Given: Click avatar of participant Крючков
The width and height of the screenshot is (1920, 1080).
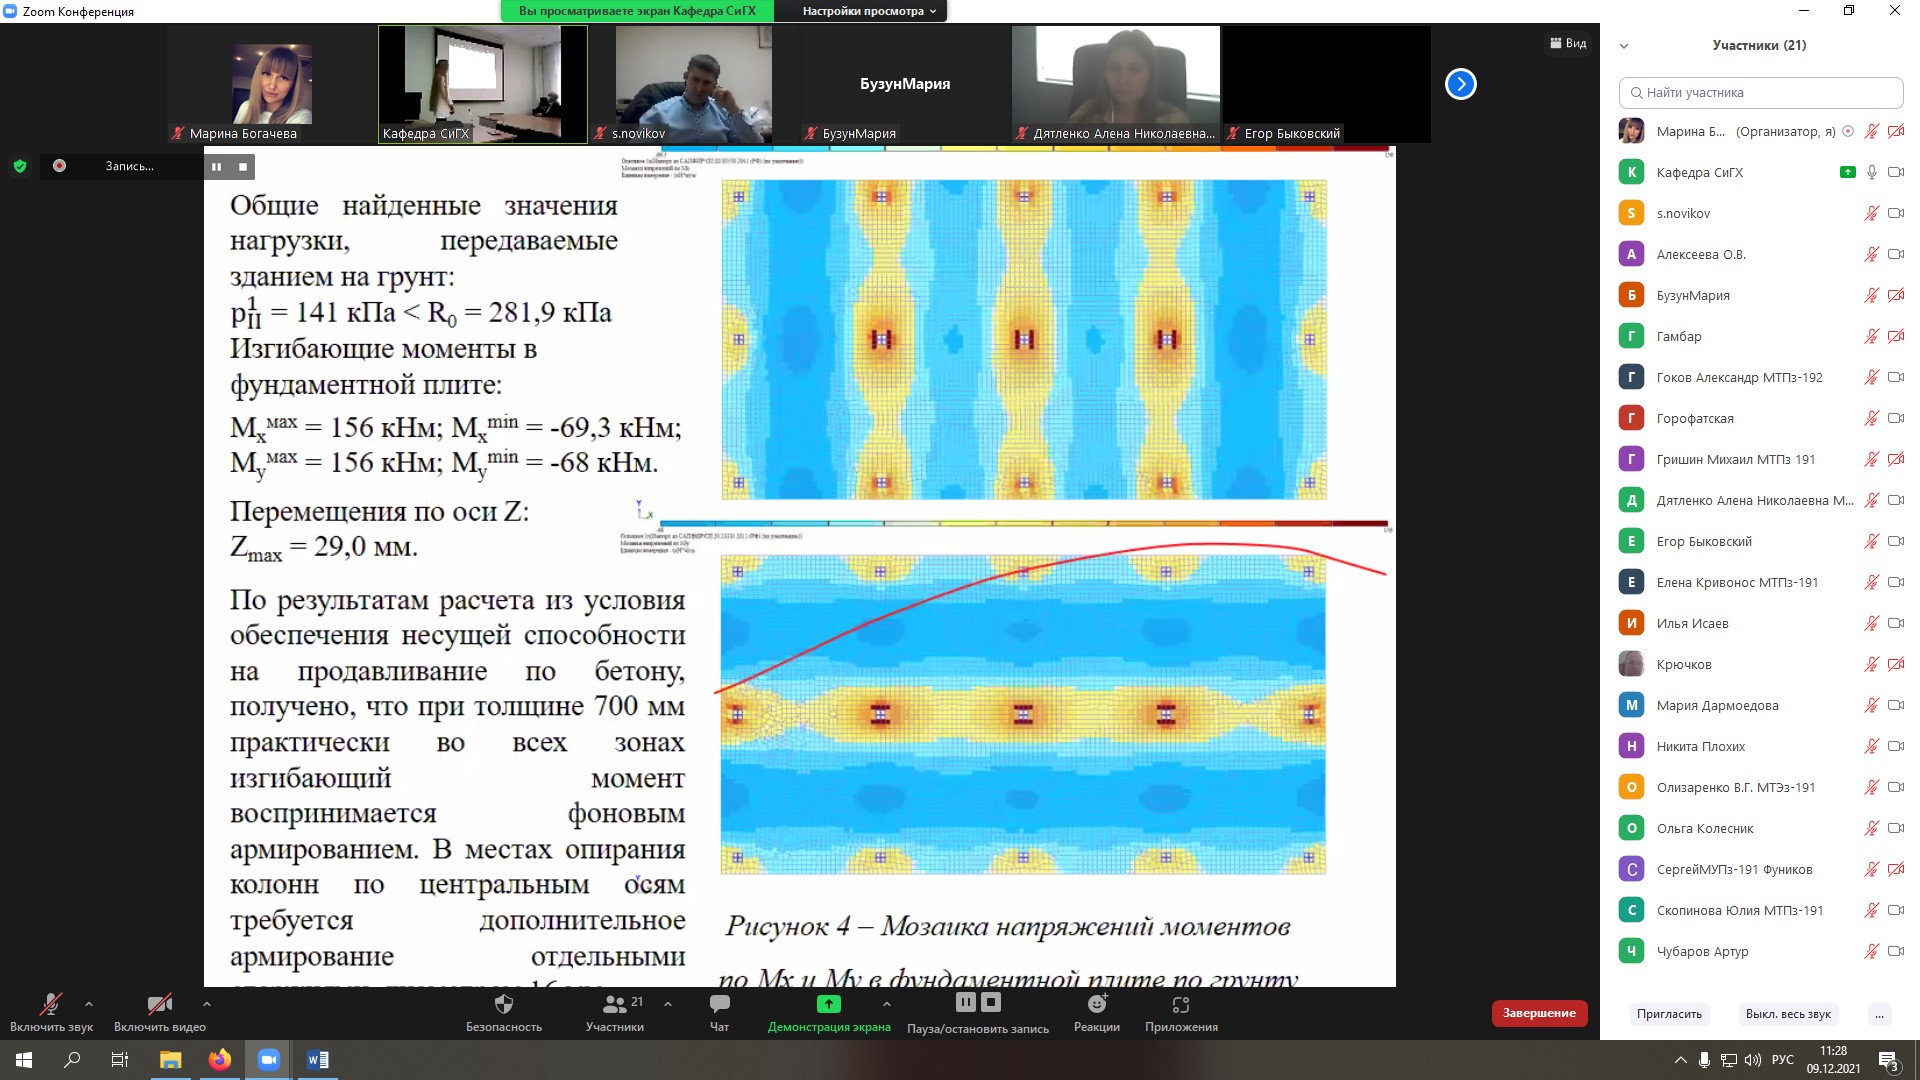Looking at the screenshot, I should (x=1631, y=664).
